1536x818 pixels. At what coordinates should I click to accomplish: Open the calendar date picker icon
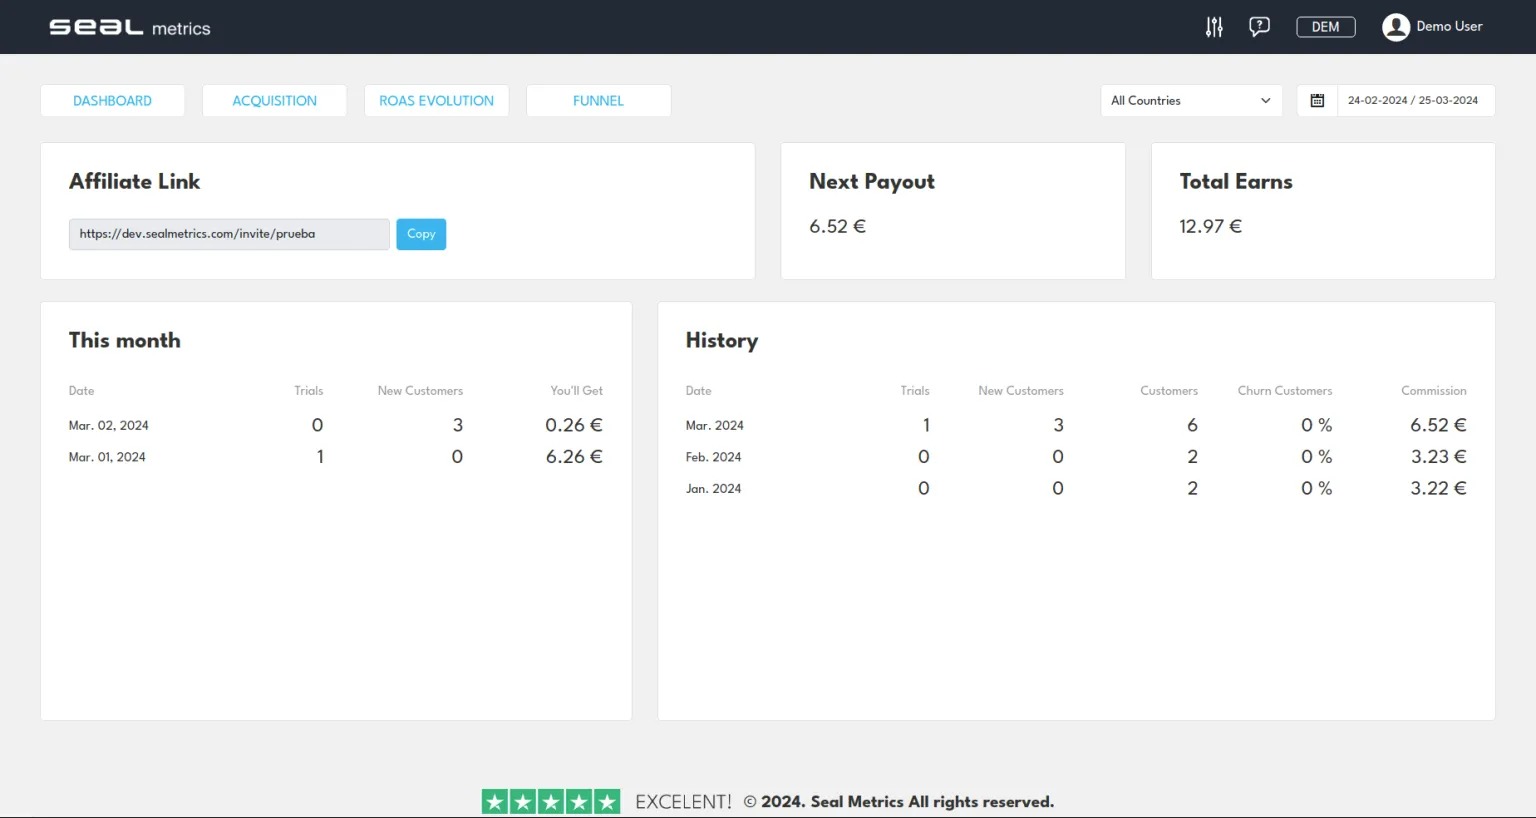1317,101
